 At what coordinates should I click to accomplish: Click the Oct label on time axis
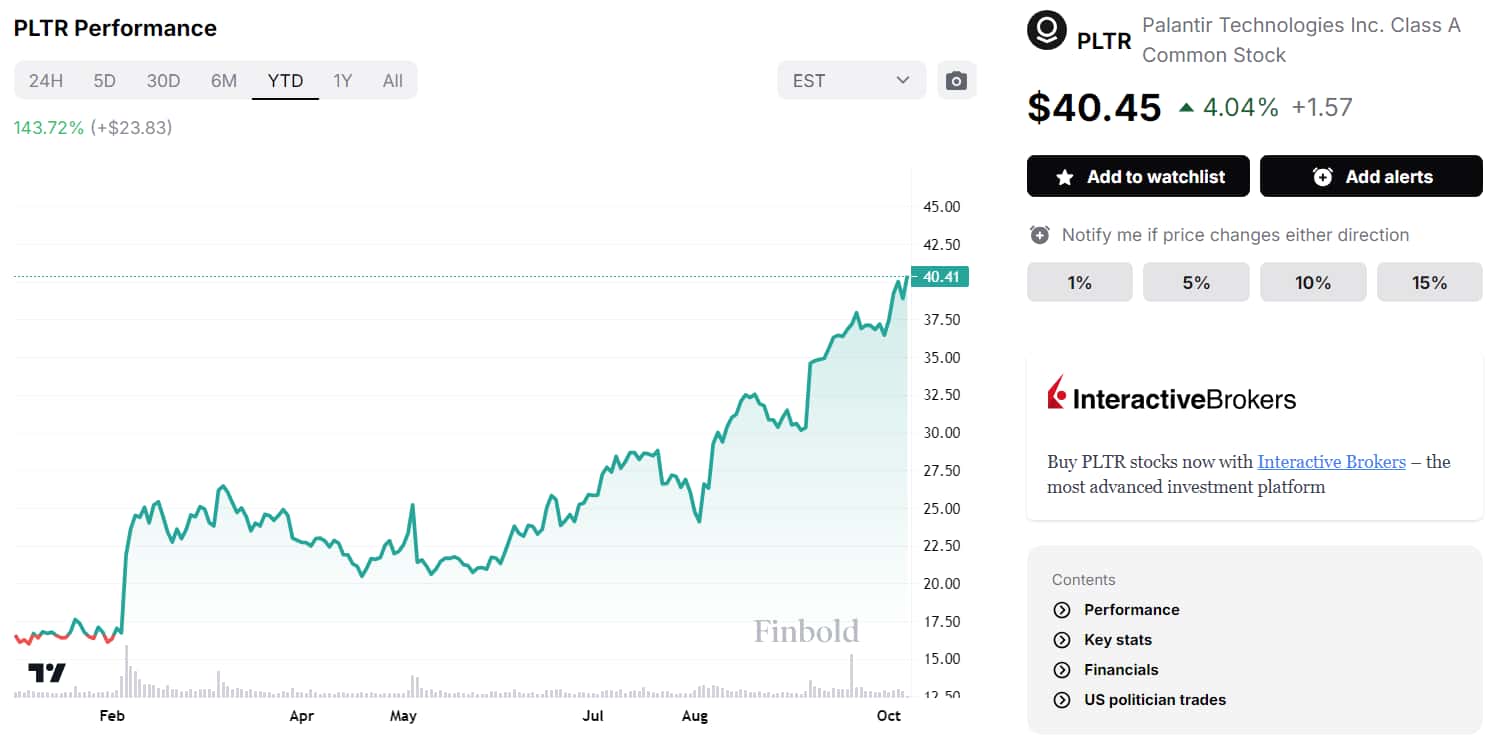click(x=889, y=716)
